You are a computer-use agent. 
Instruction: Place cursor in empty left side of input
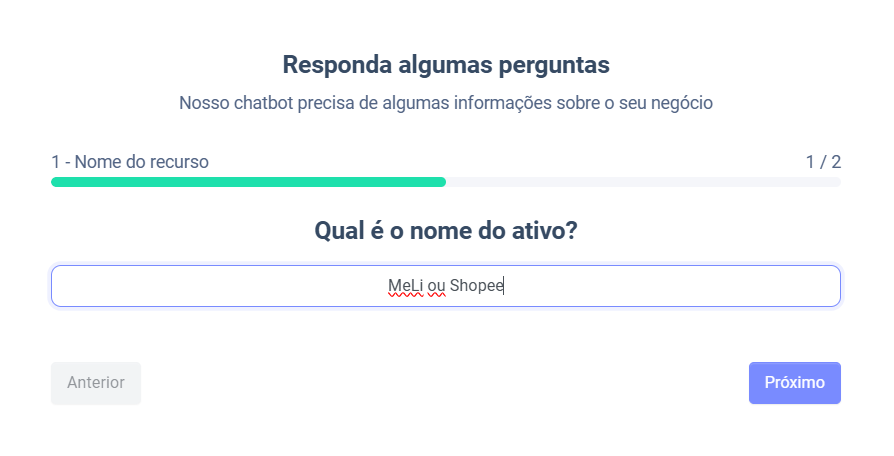point(200,286)
